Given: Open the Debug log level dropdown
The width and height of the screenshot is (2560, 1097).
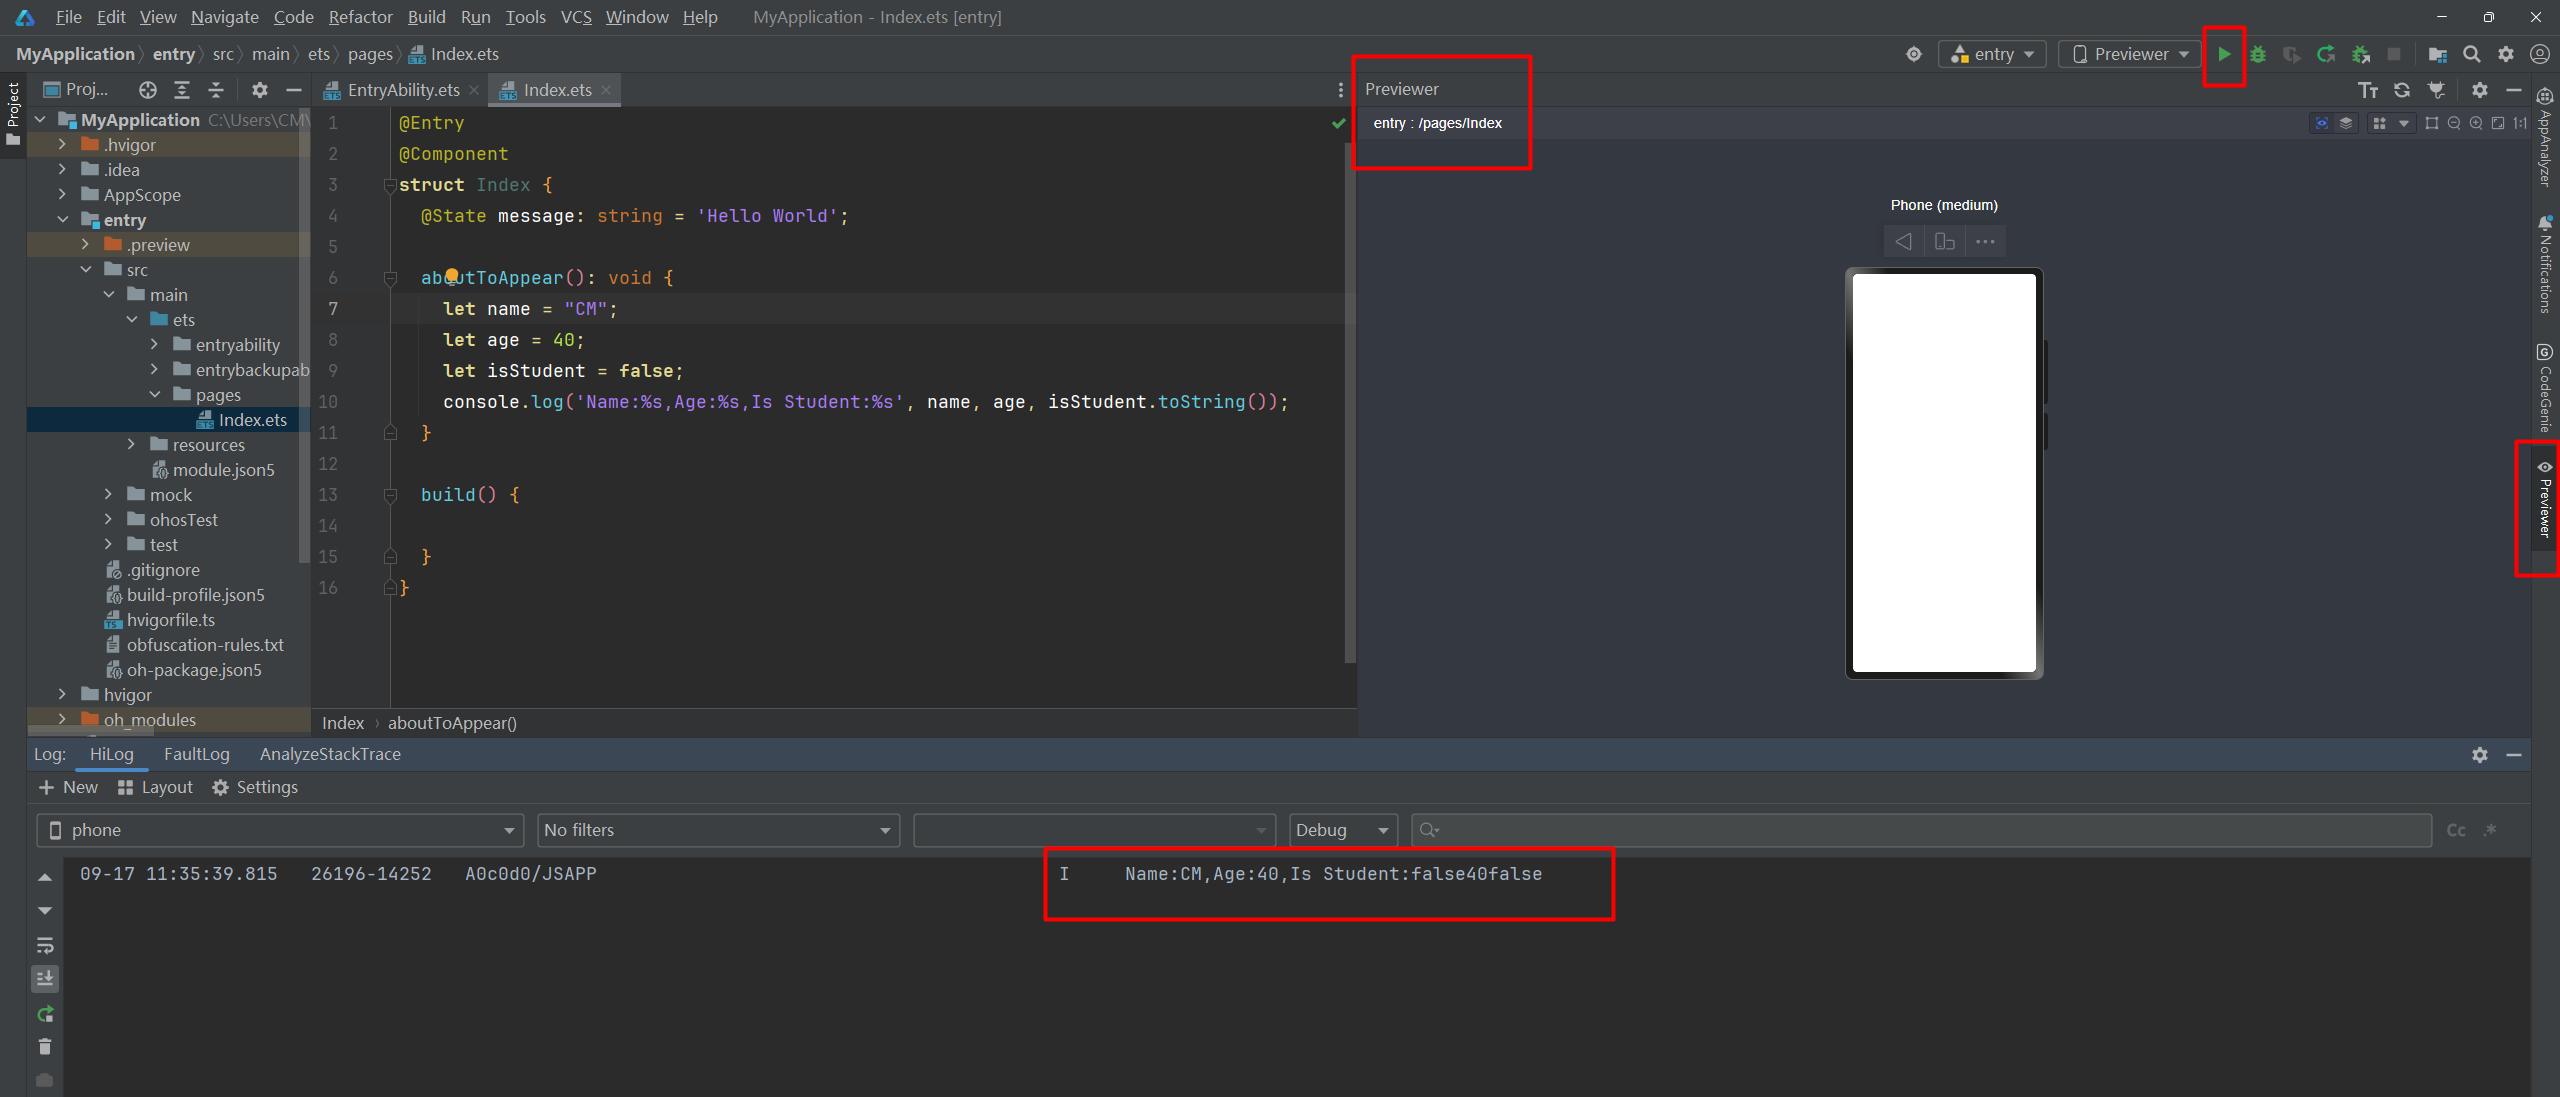Looking at the screenshot, I should pos(1343,830).
